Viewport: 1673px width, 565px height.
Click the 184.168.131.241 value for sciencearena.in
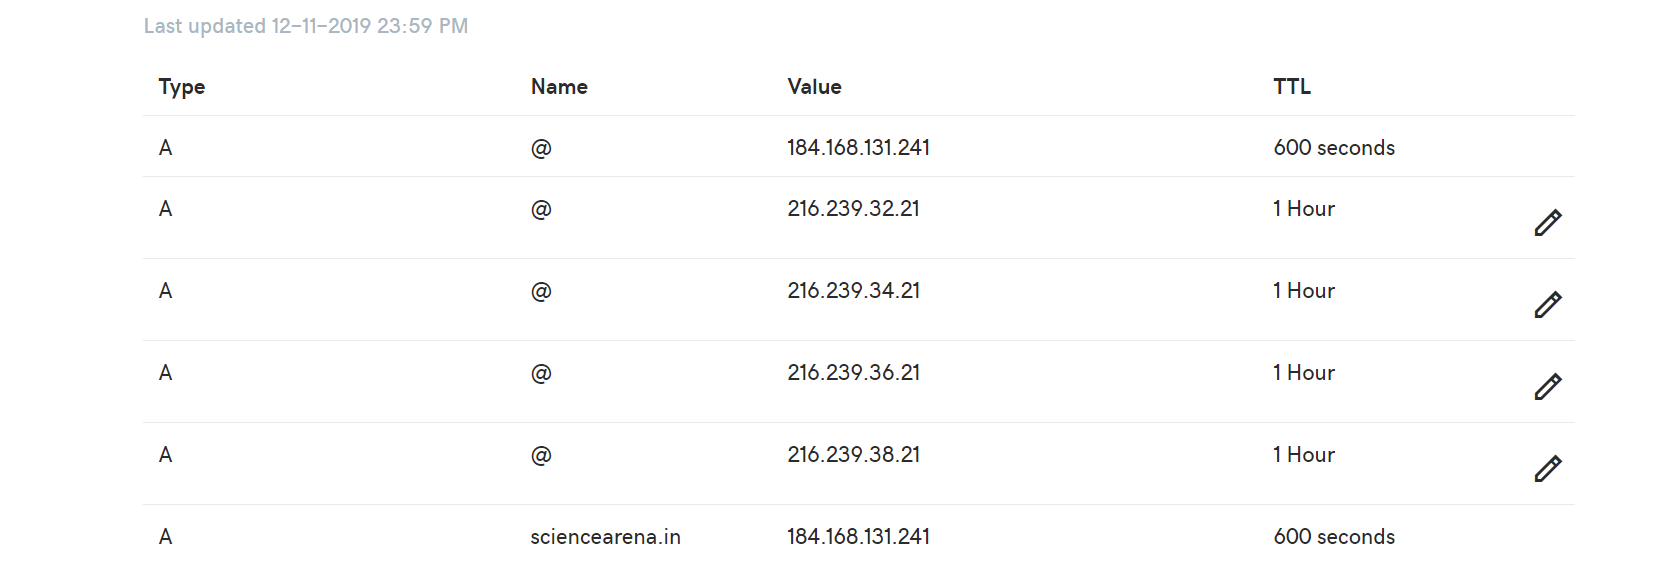pyautogui.click(x=858, y=537)
